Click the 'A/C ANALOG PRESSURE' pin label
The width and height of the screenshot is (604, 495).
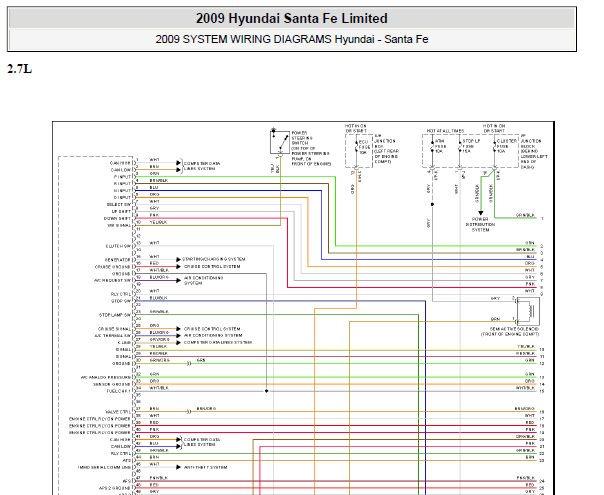pyautogui.click(x=106, y=378)
